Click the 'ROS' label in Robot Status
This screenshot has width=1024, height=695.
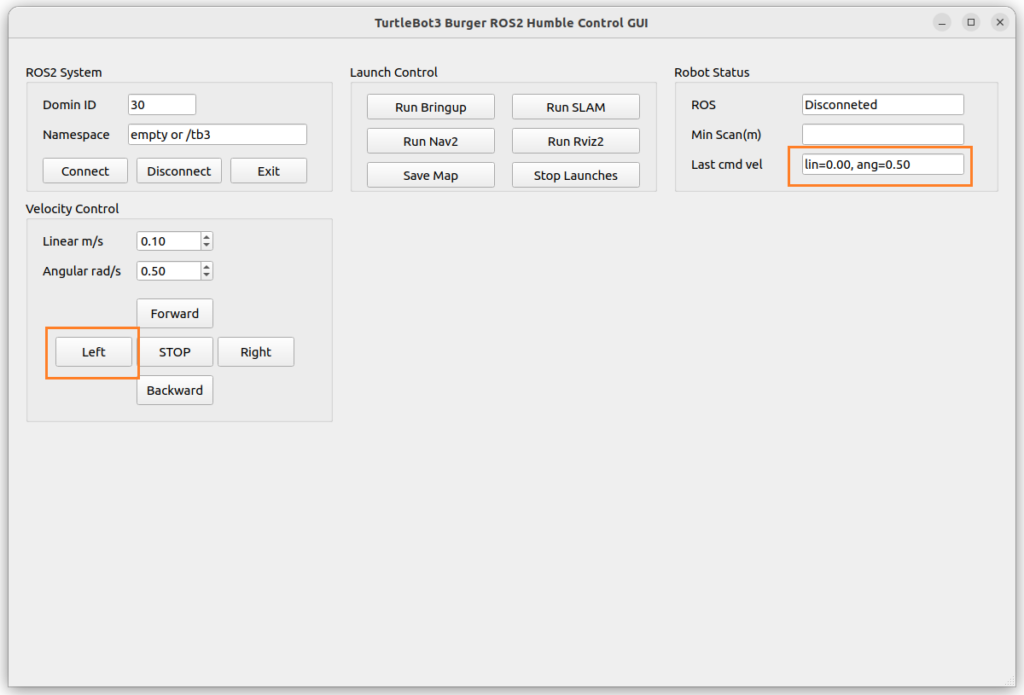[x=703, y=105]
